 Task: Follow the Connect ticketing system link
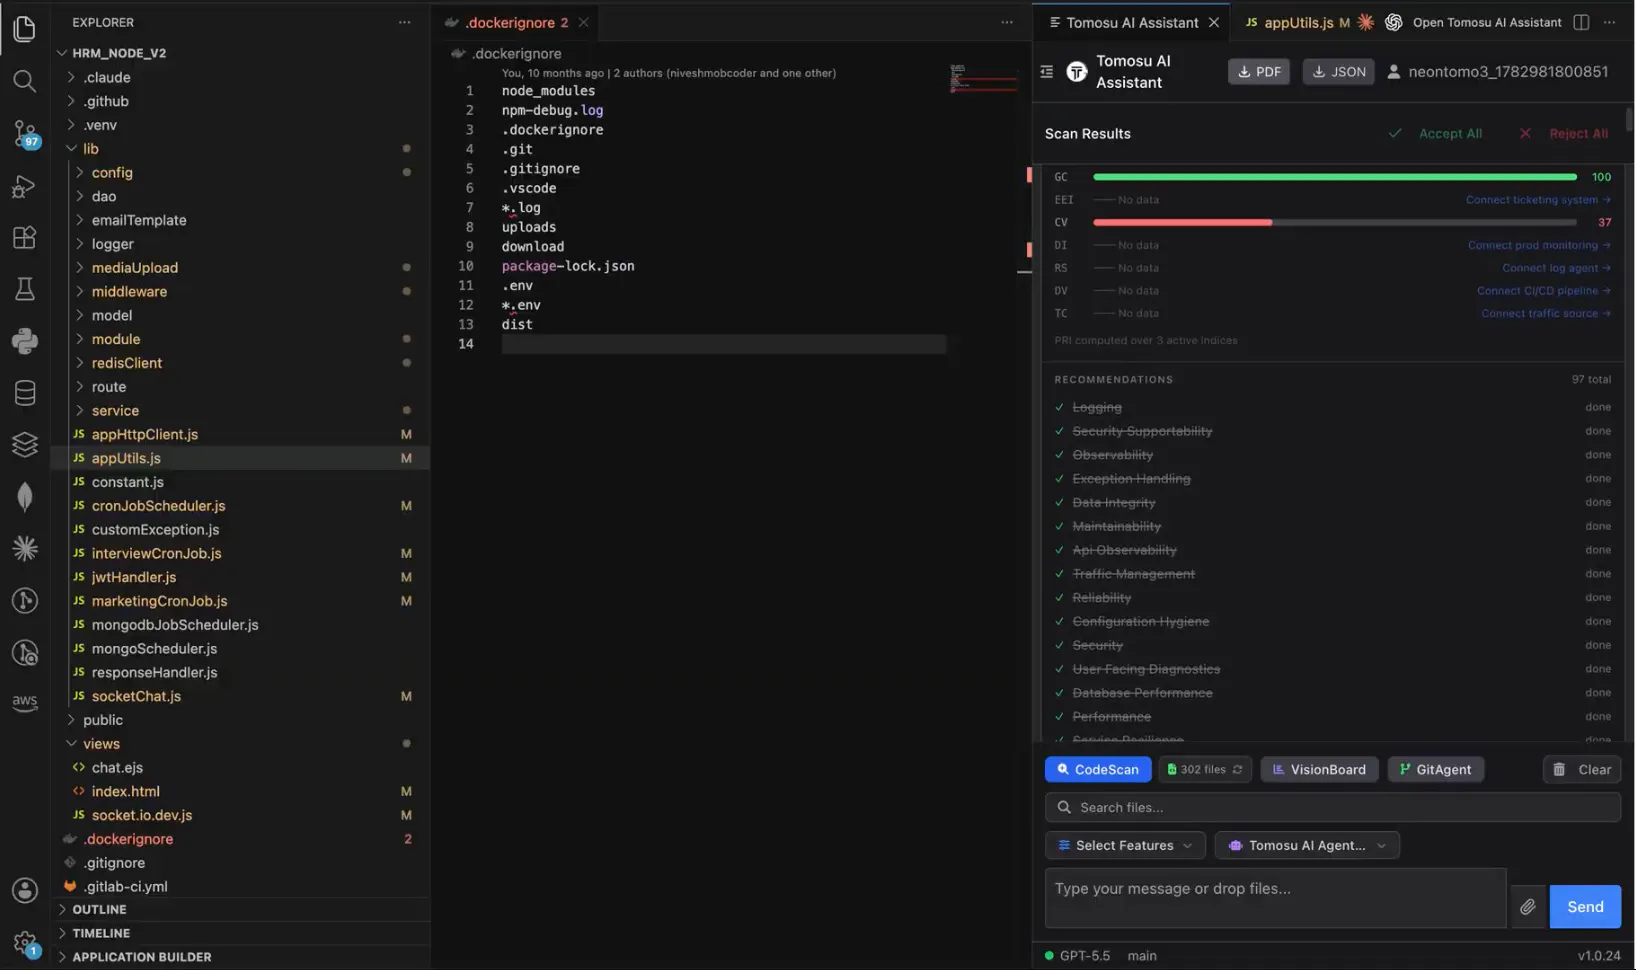[1538, 200]
